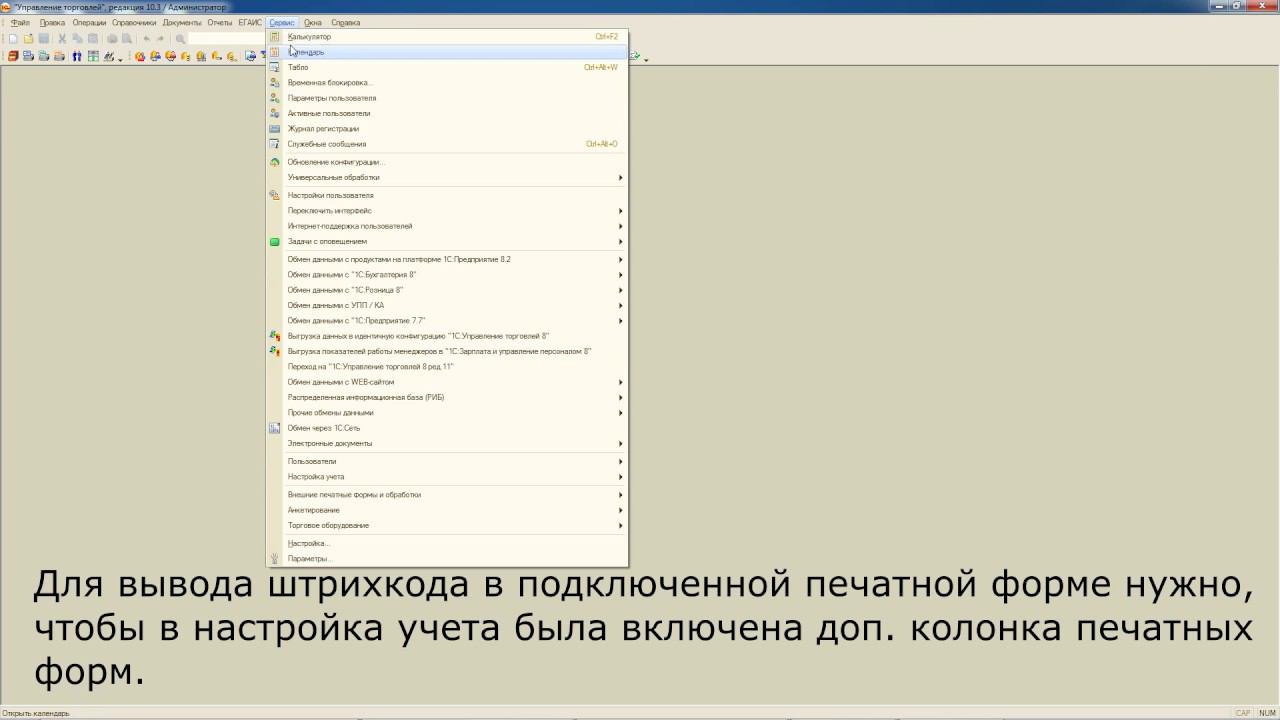The width and height of the screenshot is (1280, 720).
Task: Open the ЕГАИС menu
Action: (x=250, y=22)
